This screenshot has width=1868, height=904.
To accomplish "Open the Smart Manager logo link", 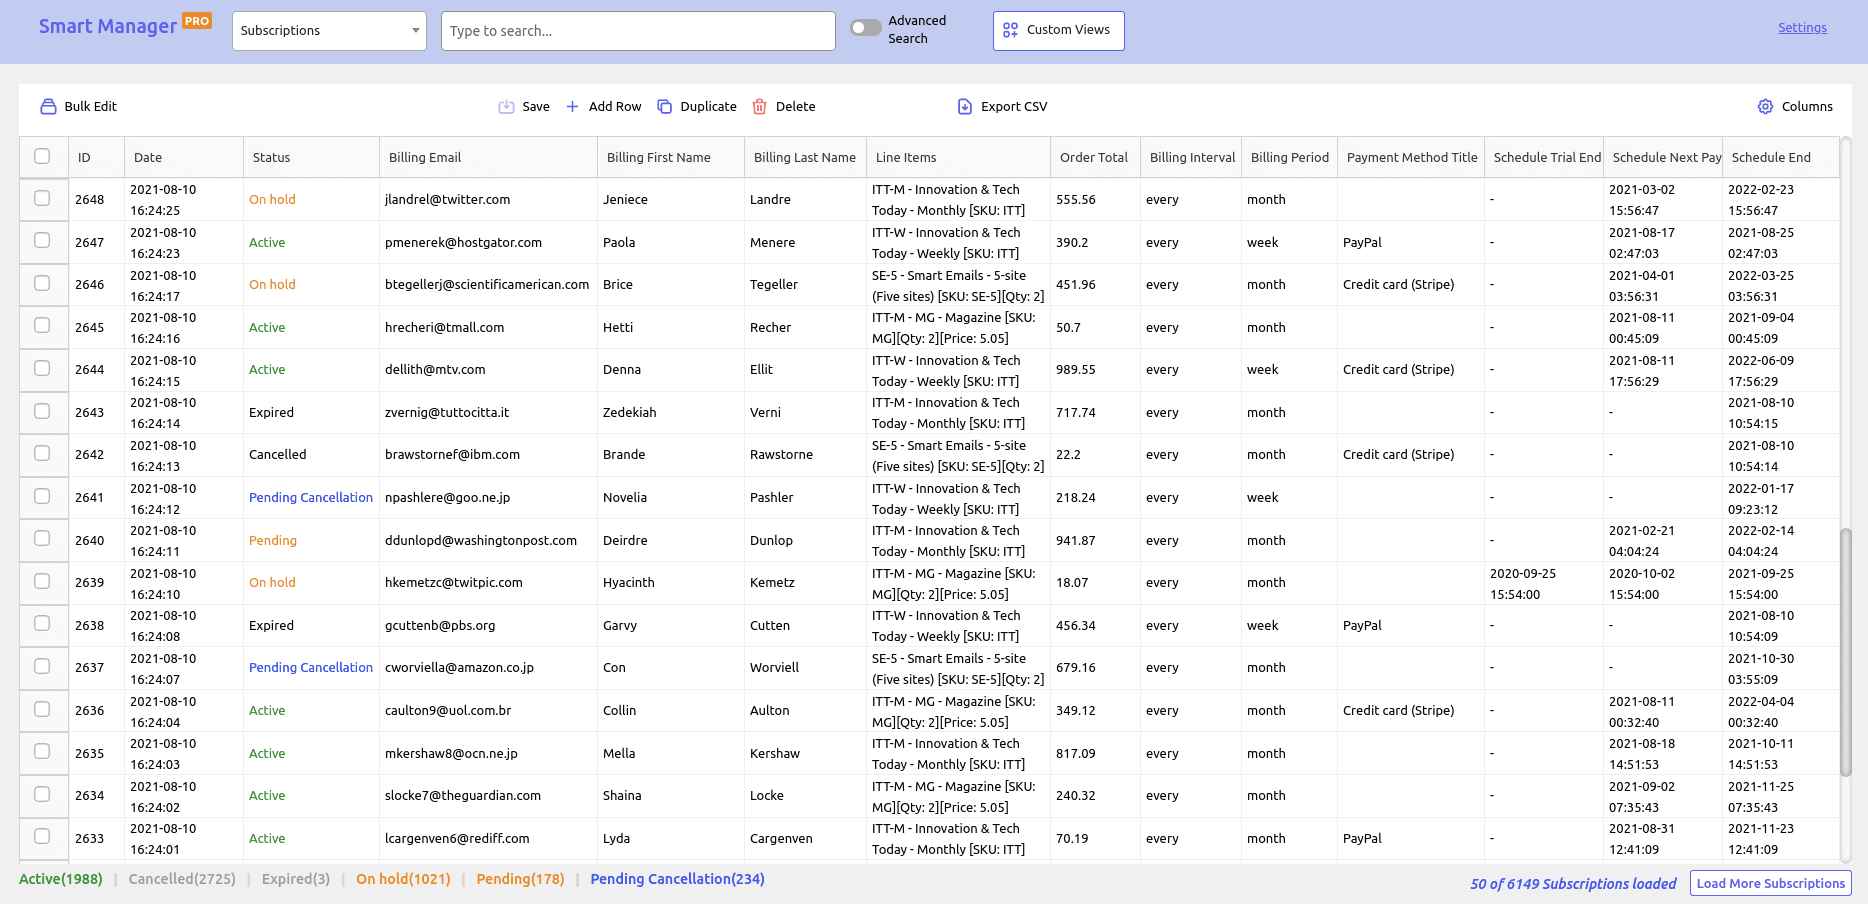I will 108,27.
